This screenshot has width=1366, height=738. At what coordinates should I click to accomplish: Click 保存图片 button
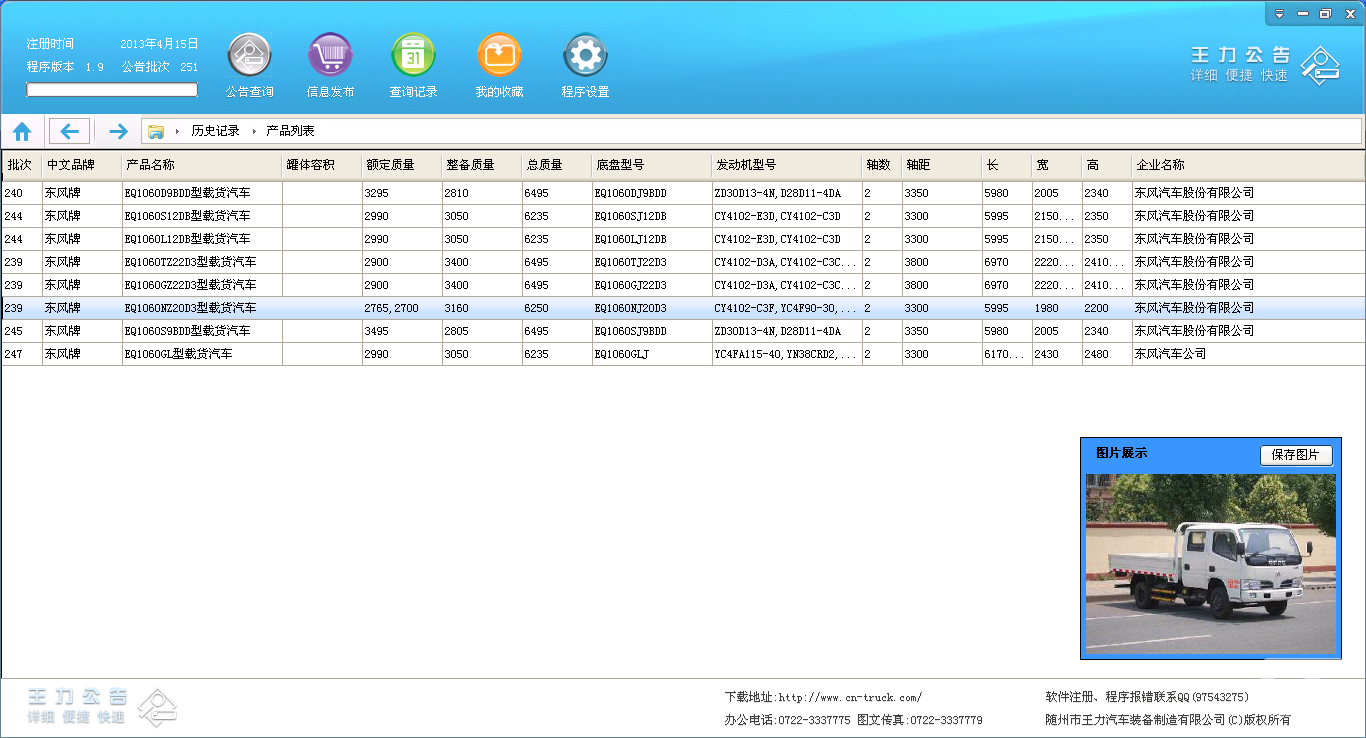point(1295,455)
